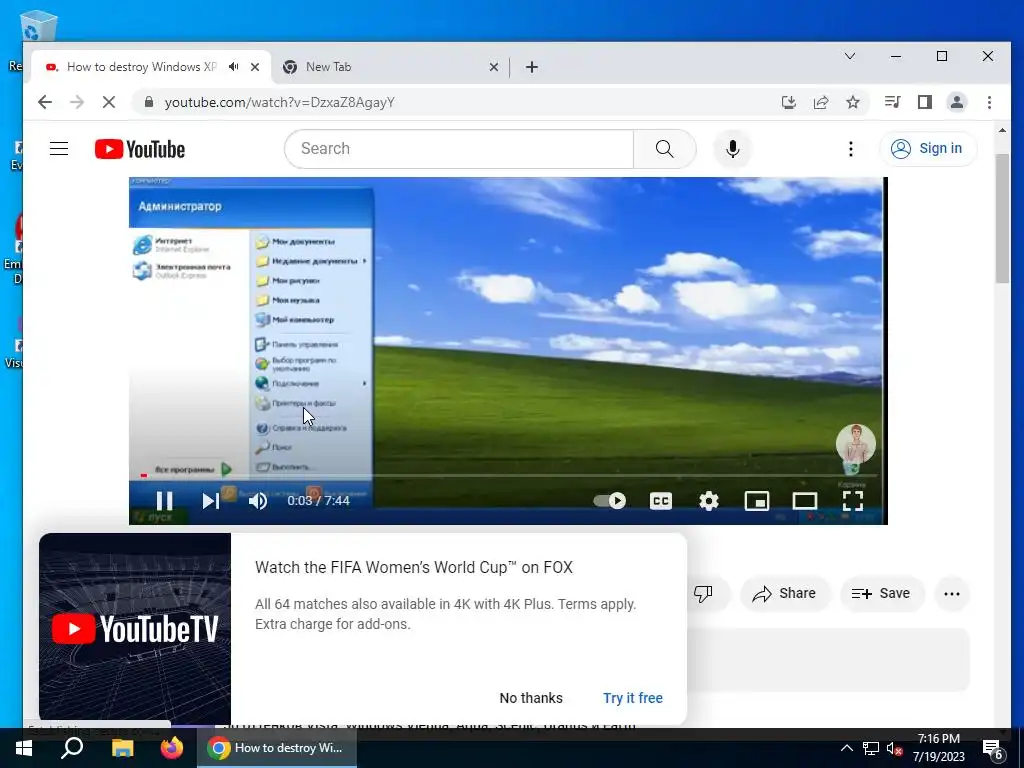
Task: Toggle the Chrome side panel
Action: (x=924, y=102)
